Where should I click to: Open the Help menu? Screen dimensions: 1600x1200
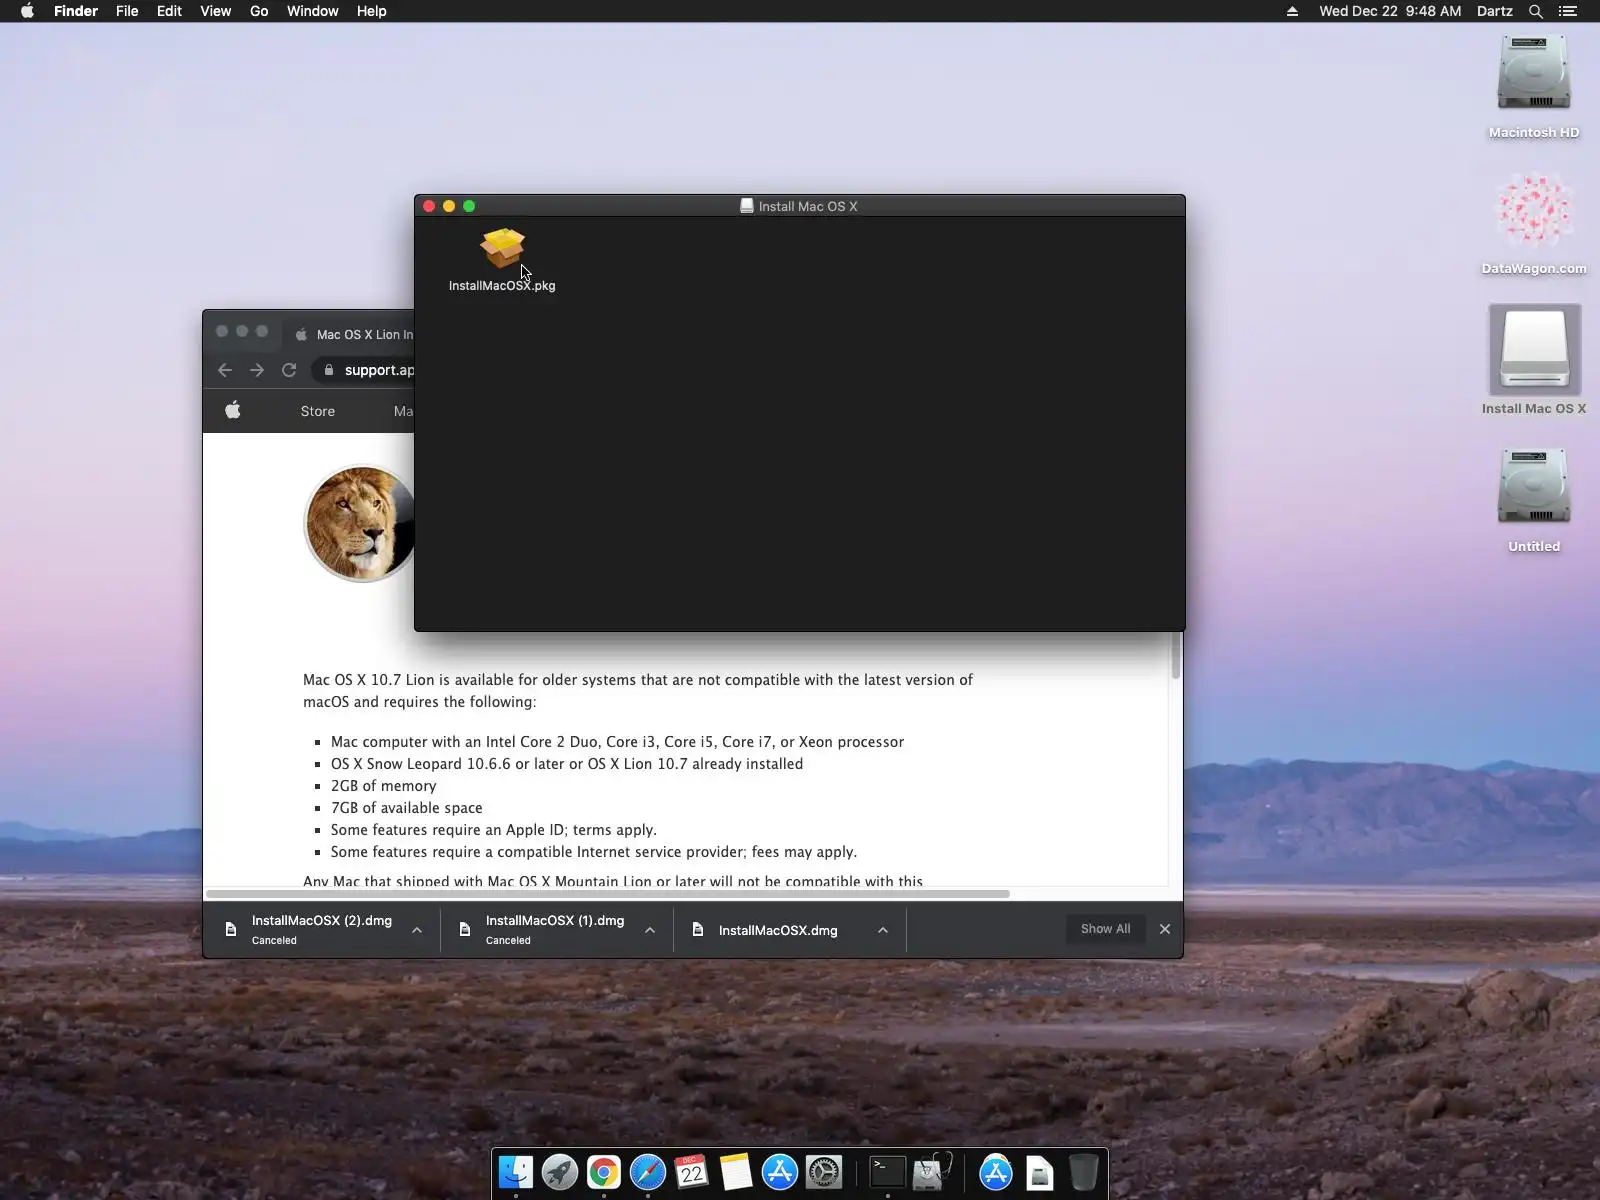click(371, 11)
